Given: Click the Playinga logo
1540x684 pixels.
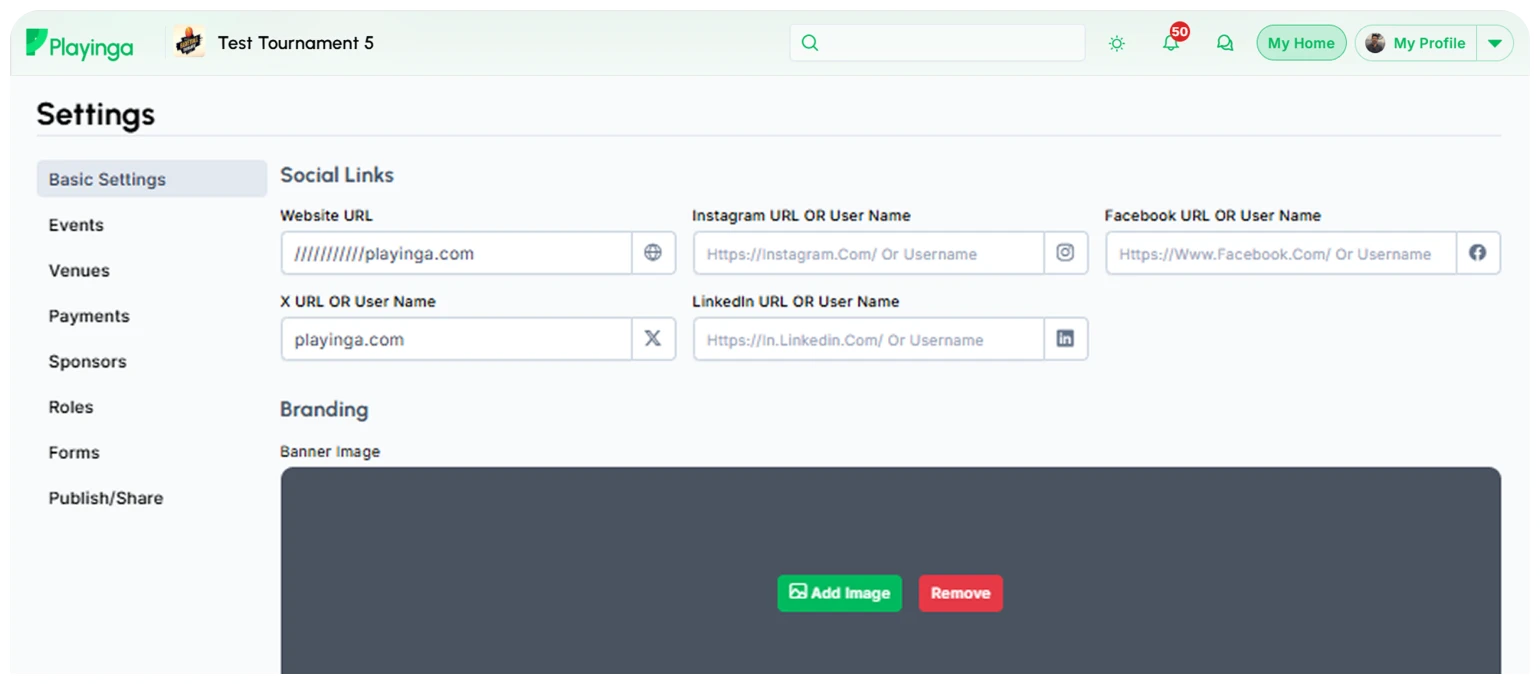Looking at the screenshot, I should coord(80,44).
